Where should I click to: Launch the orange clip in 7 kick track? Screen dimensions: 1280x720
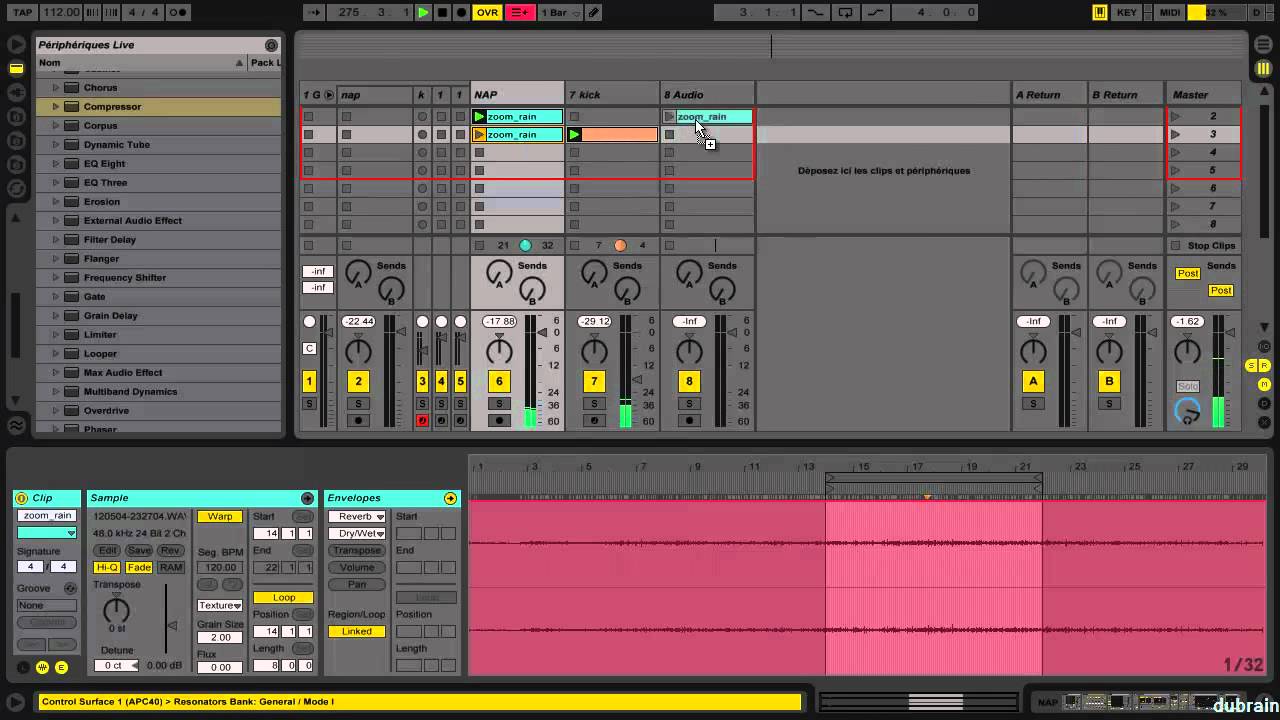pos(575,134)
